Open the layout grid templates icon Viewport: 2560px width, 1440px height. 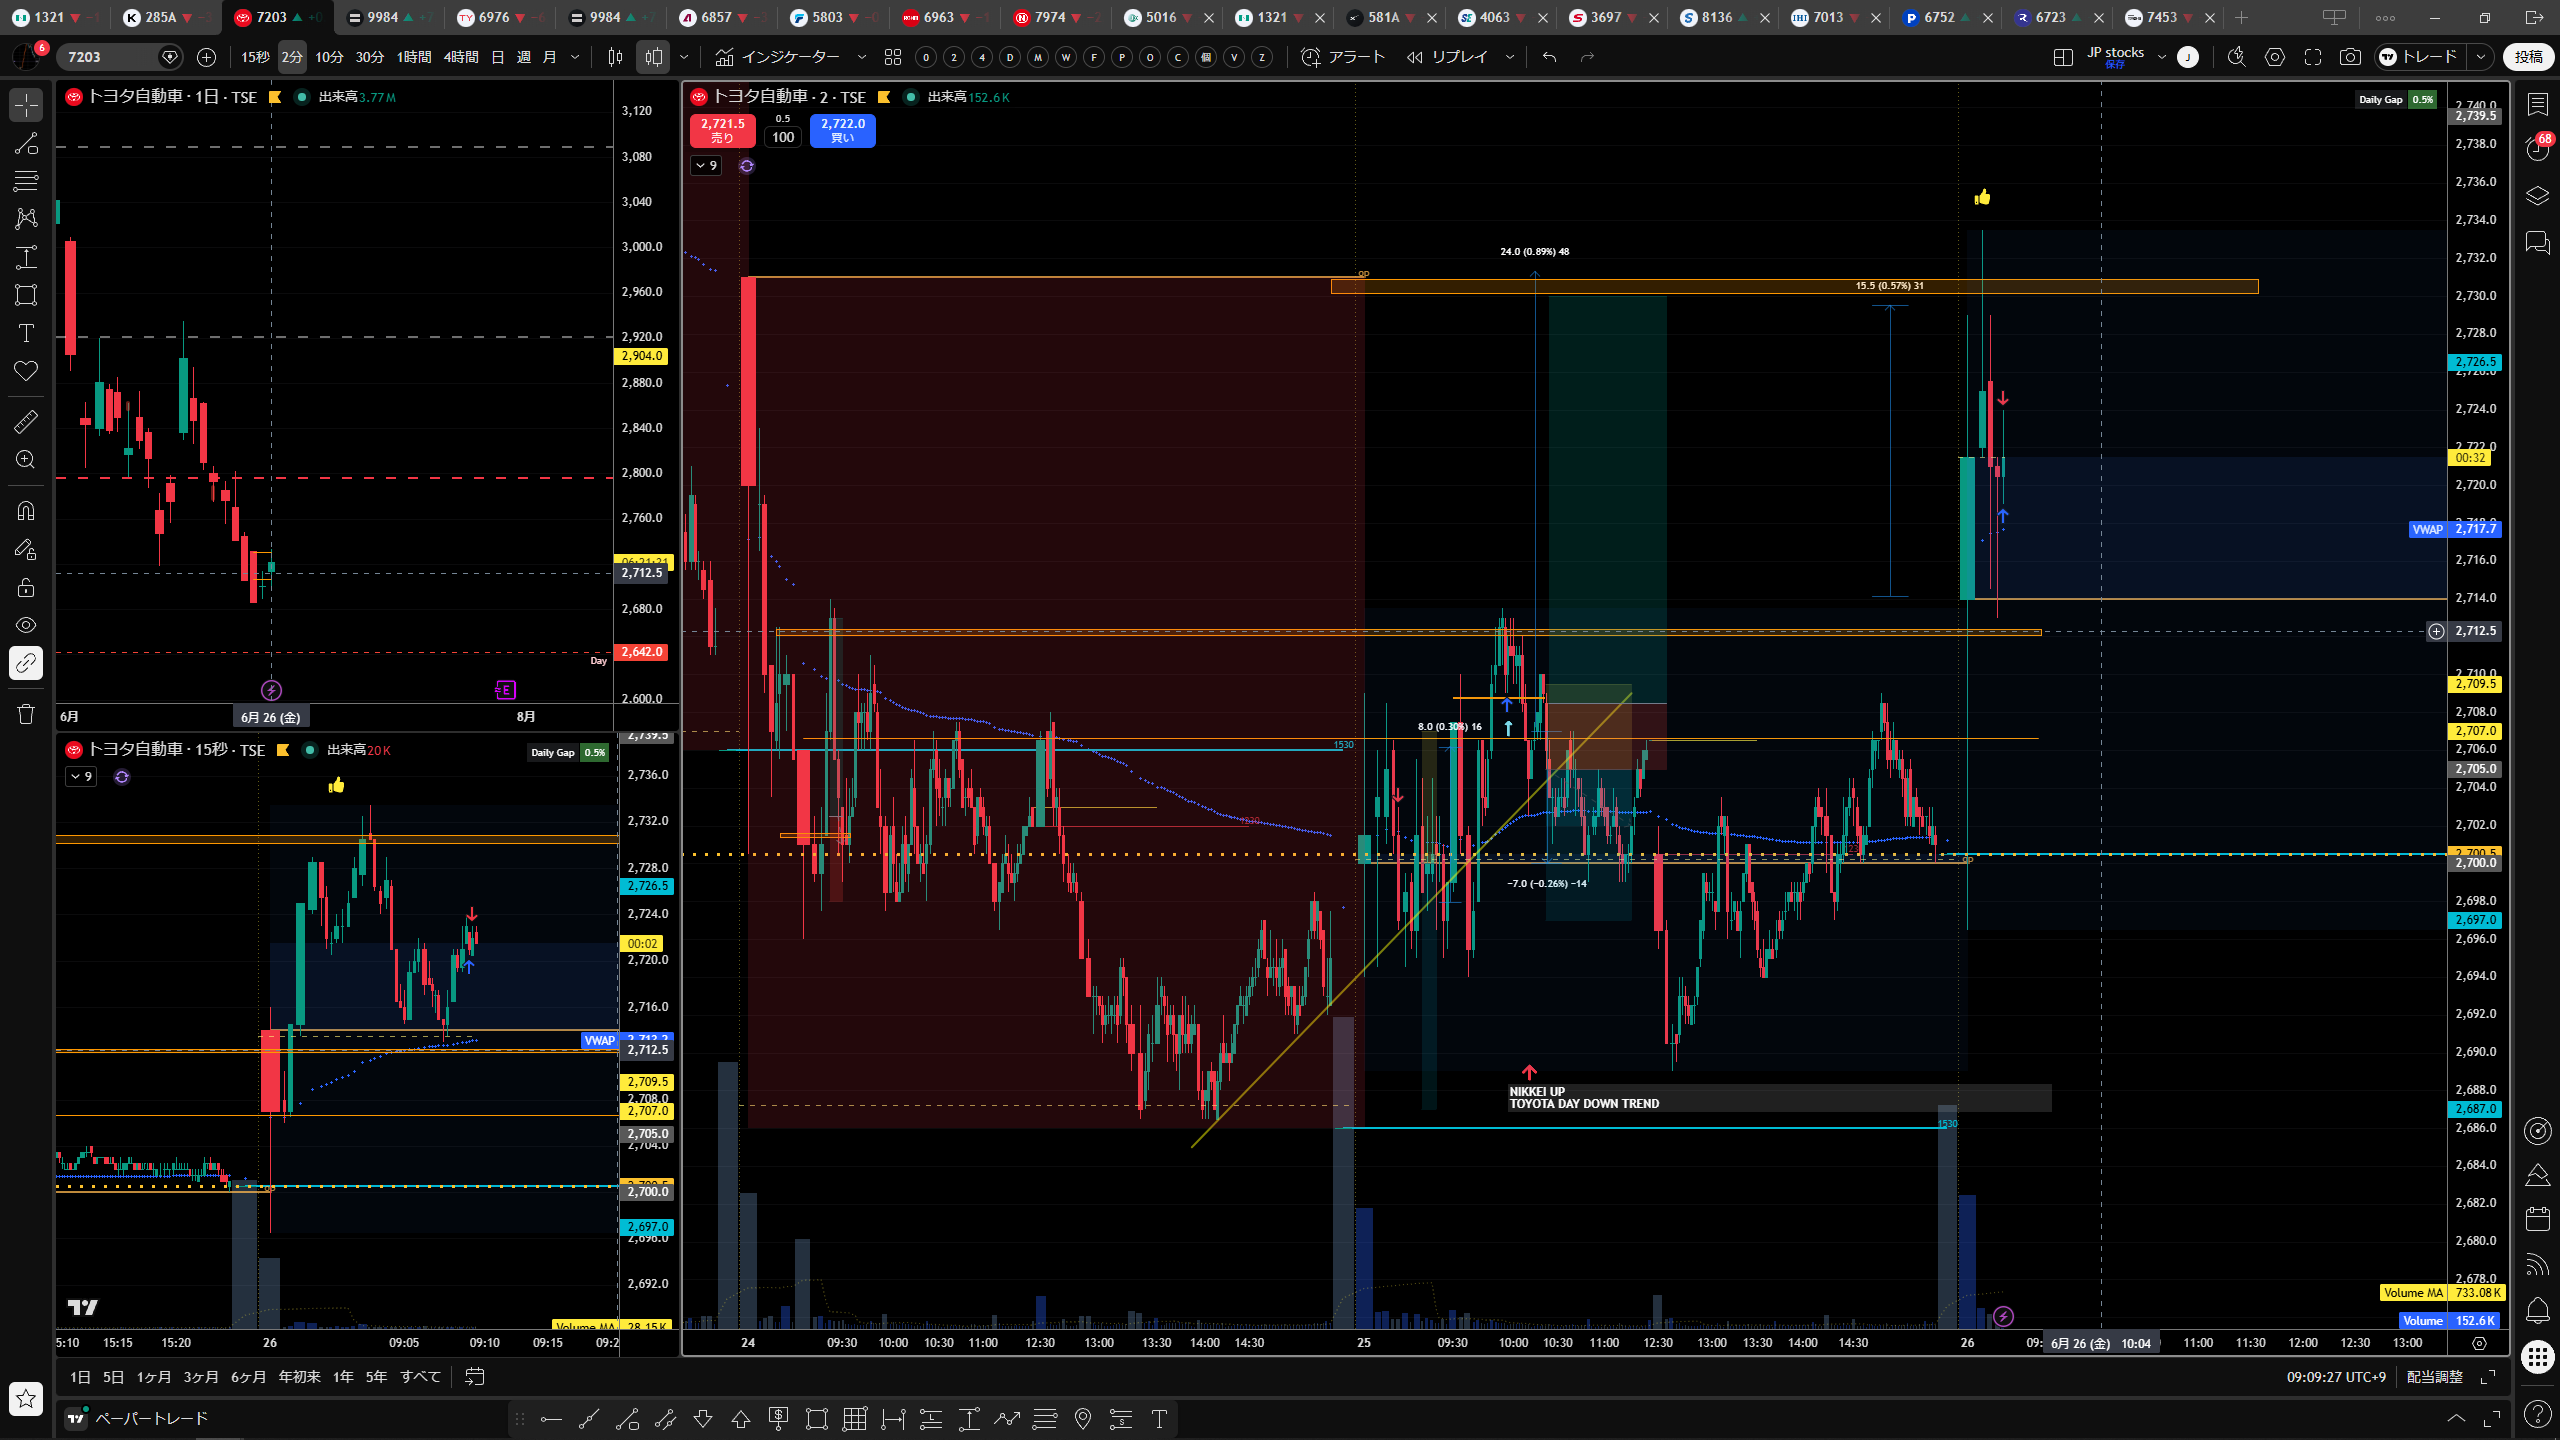(x=893, y=57)
